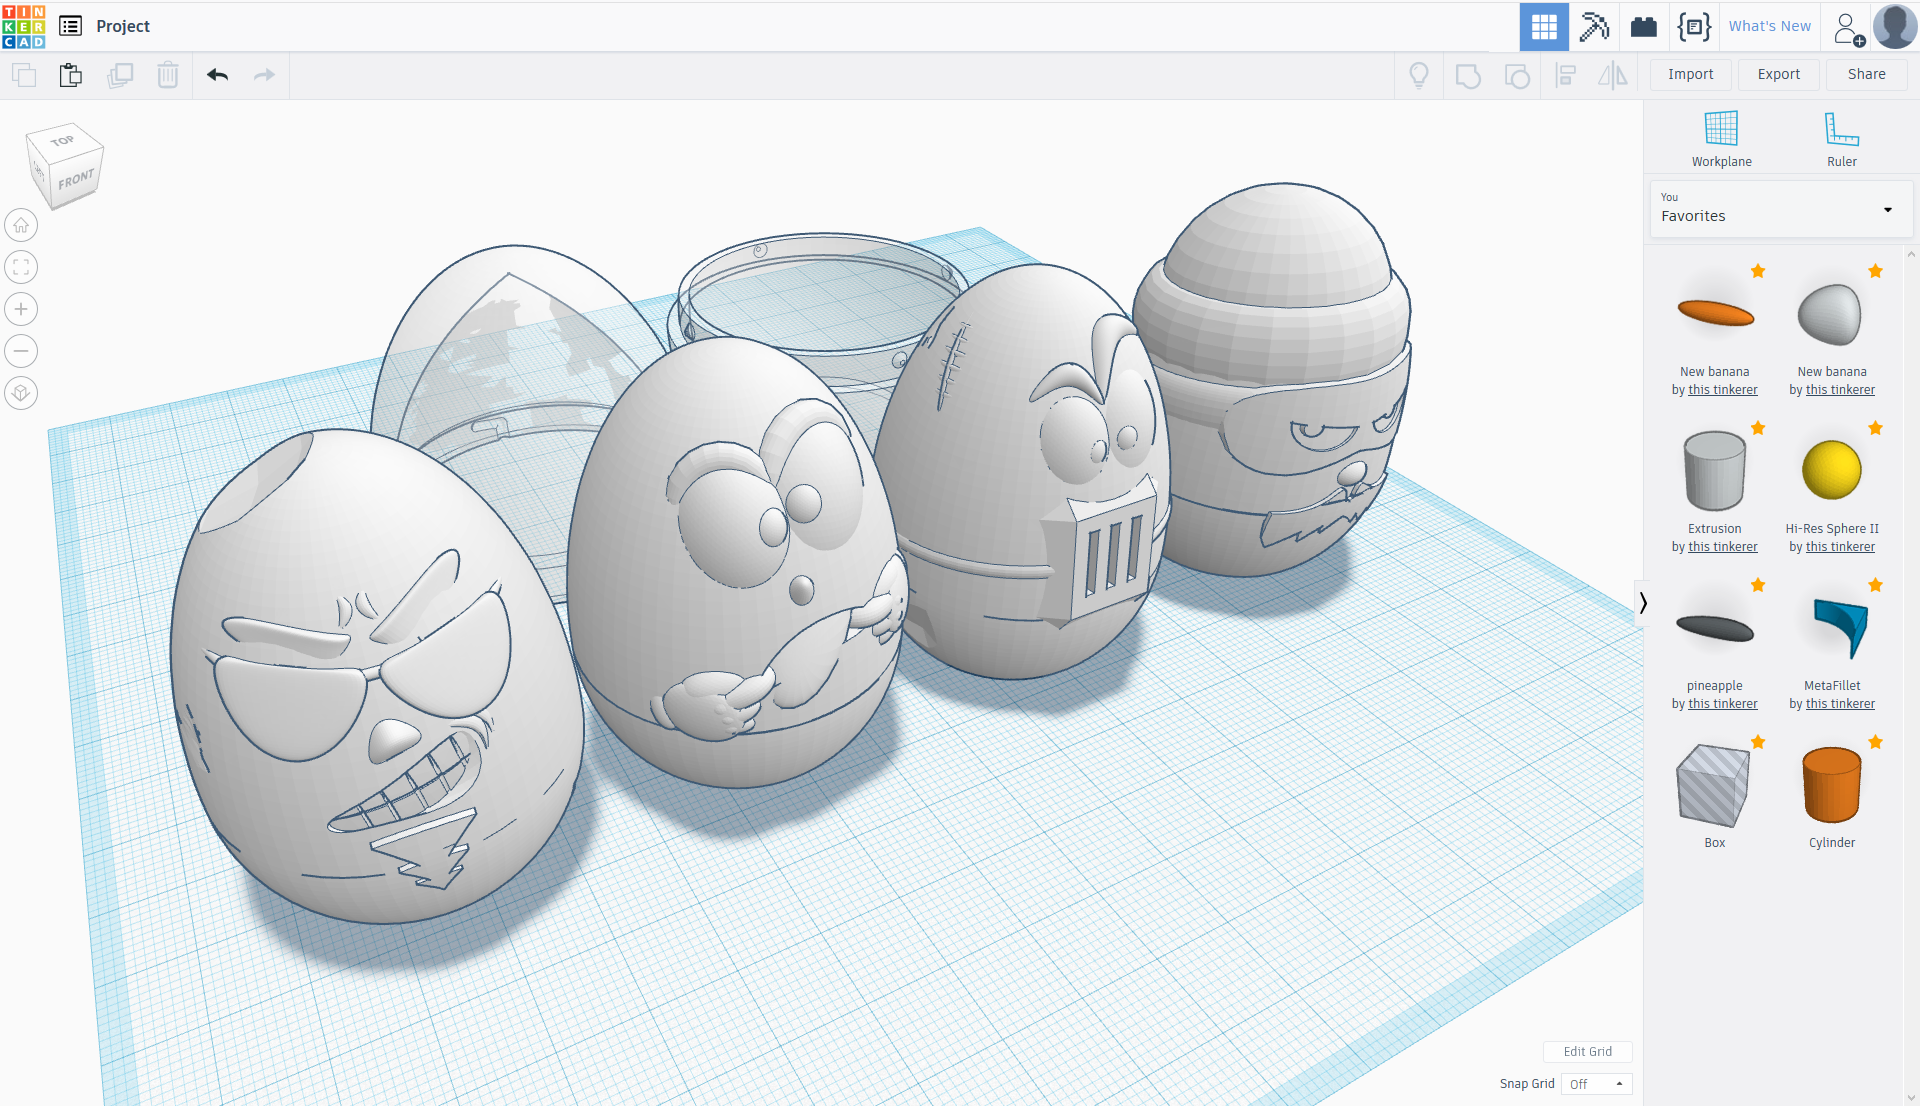The width and height of the screenshot is (1920, 1106).
Task: Select the Hi-Res Sphere II shape
Action: point(1831,470)
